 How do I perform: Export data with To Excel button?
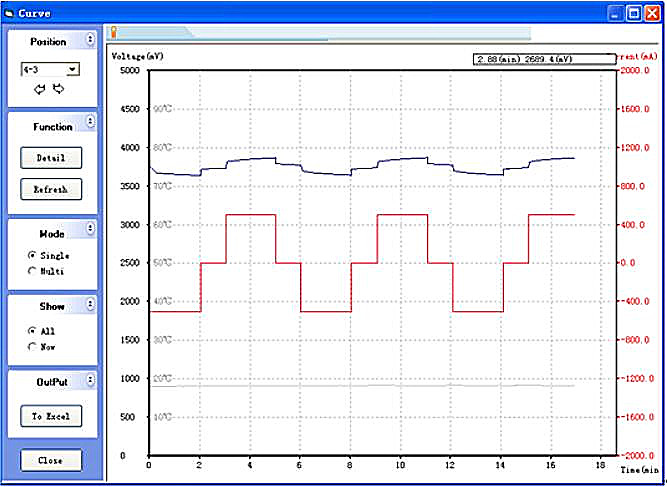point(51,416)
